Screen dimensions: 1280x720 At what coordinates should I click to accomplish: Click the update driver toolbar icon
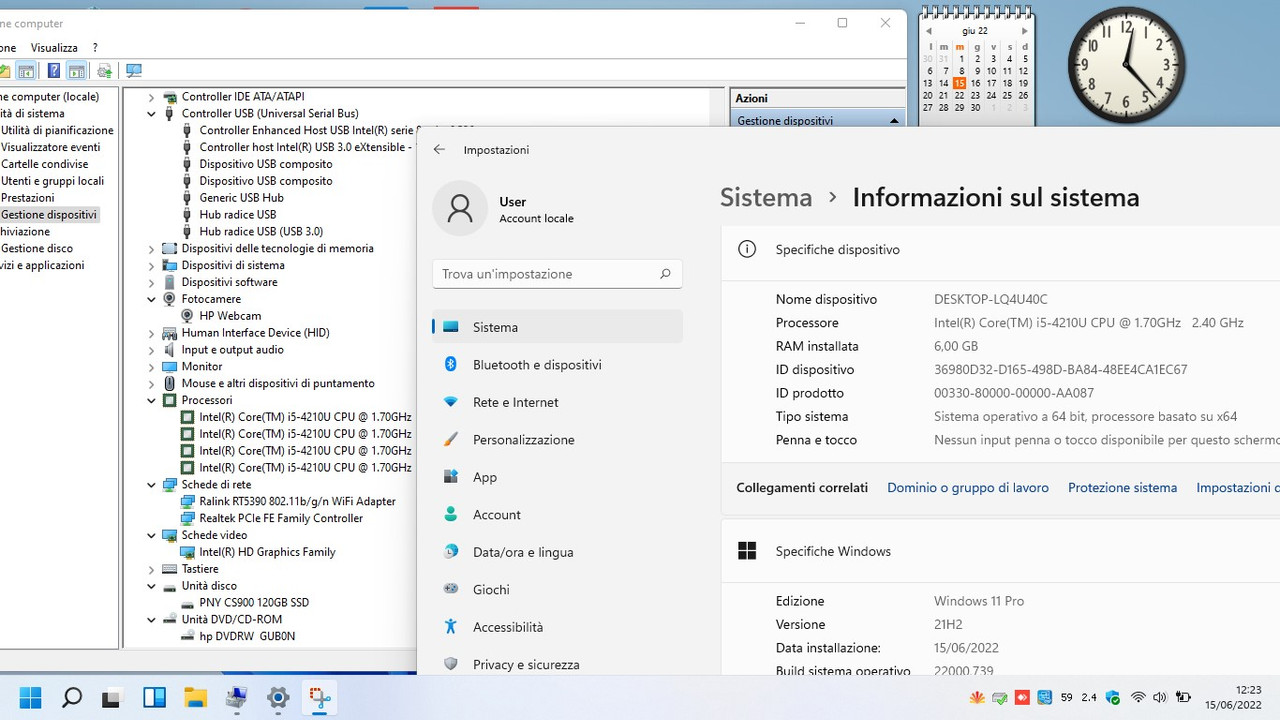click(x=104, y=71)
